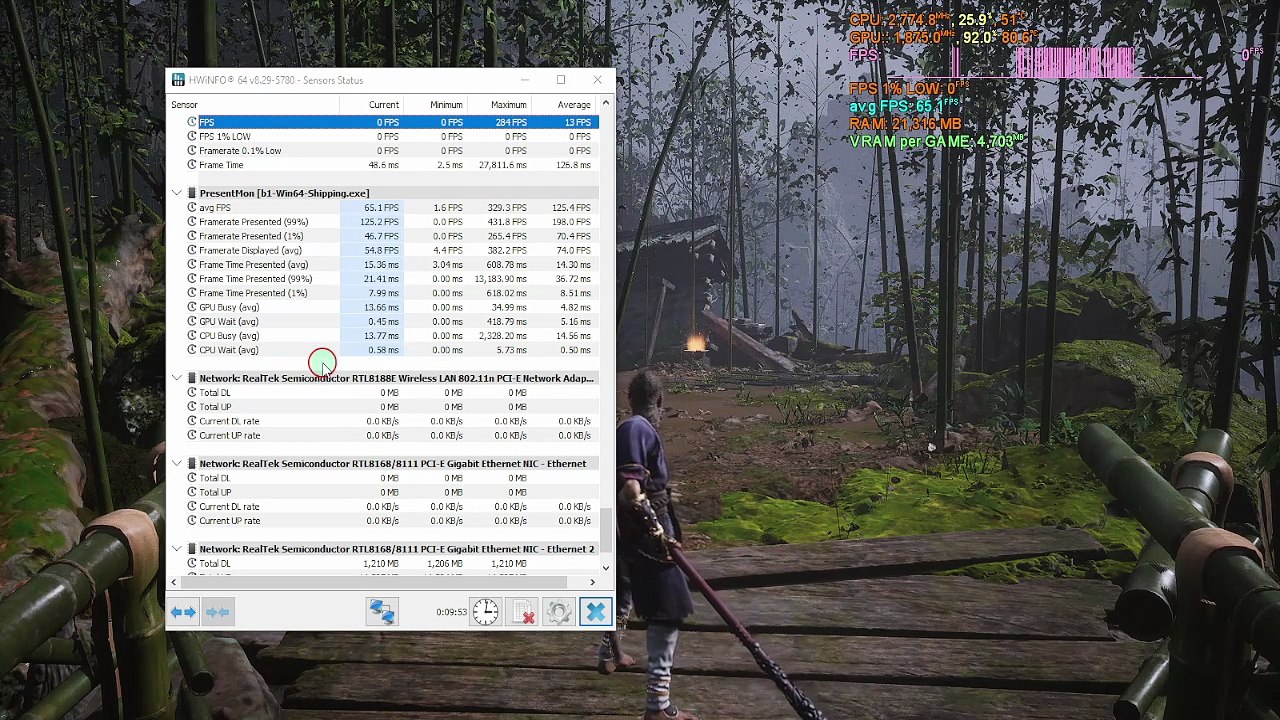This screenshot has height=720, width=1280.
Task: Select the CPU Busy (avg) row
Action: coord(391,336)
